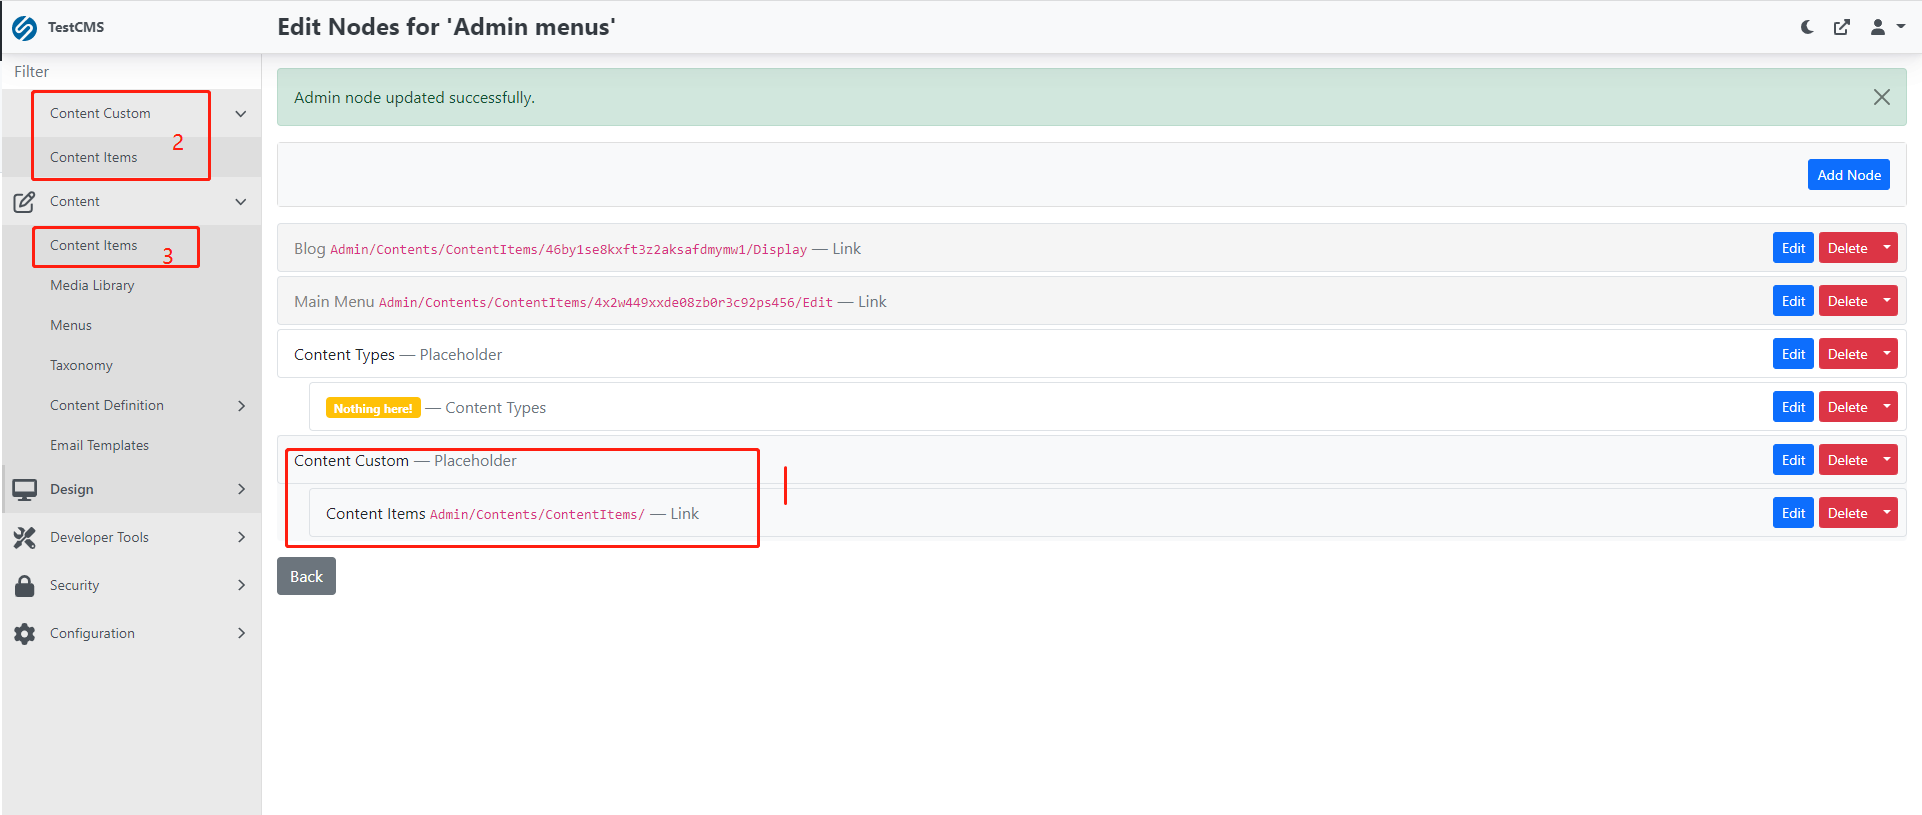Collapse the Content sidebar menu chevron
Image resolution: width=1922 pixels, height=815 pixels.
tap(240, 202)
